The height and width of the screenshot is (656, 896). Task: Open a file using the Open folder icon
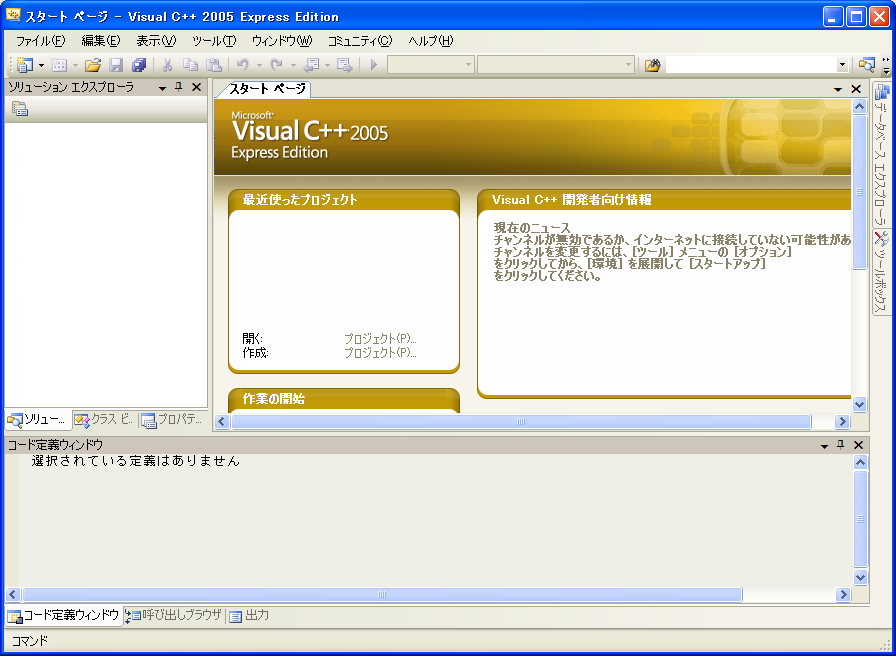click(x=92, y=64)
